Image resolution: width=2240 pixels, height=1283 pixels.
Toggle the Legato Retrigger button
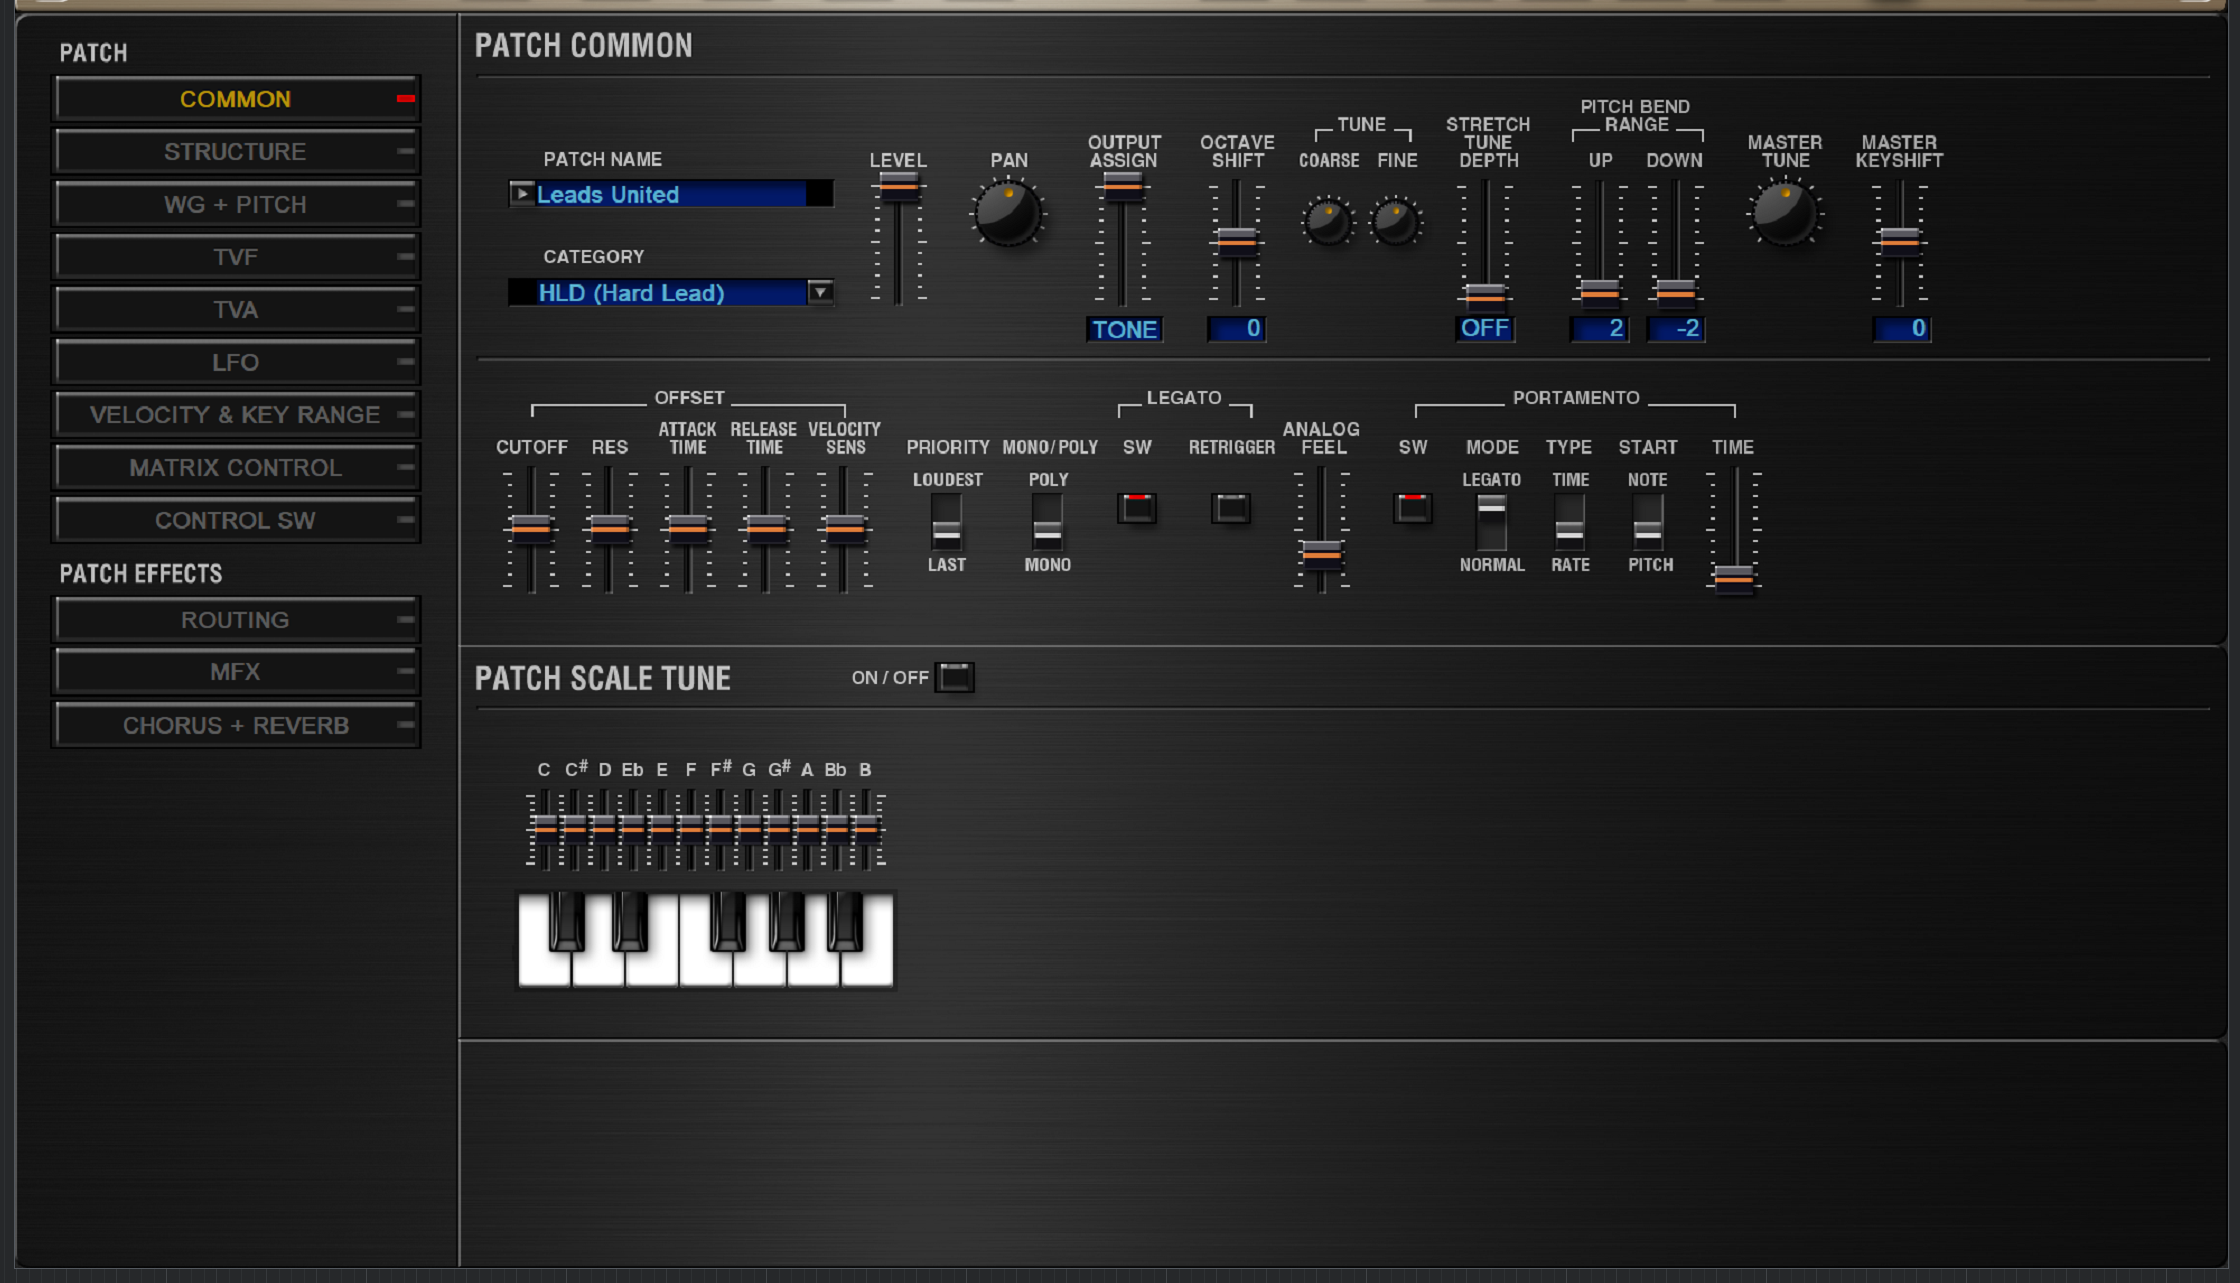tap(1231, 508)
